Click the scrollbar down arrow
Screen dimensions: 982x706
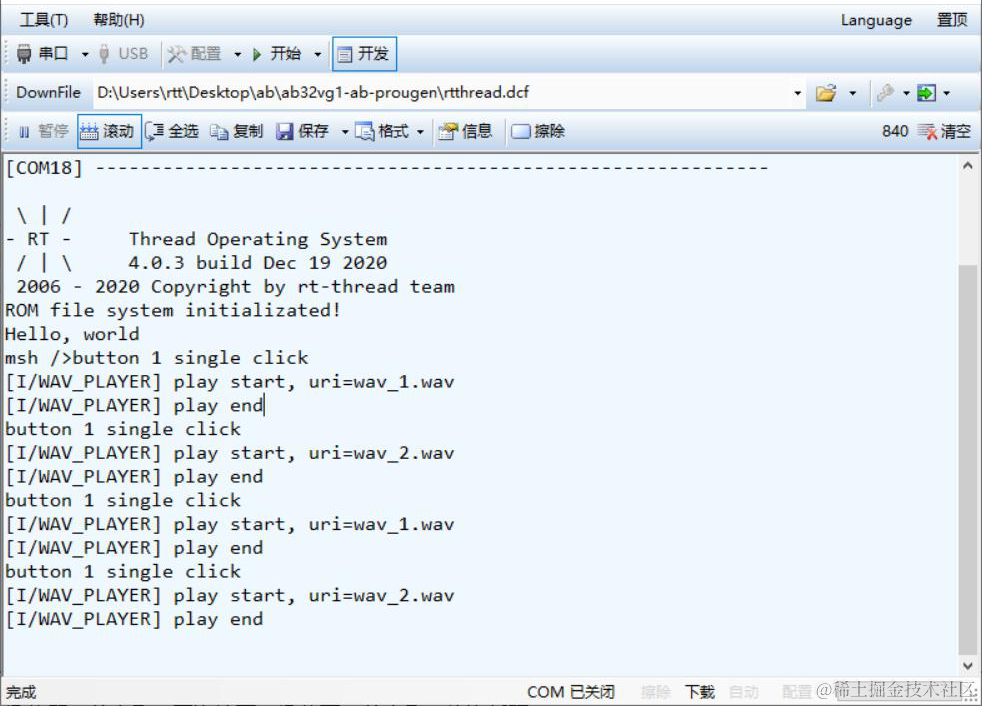coord(968,665)
